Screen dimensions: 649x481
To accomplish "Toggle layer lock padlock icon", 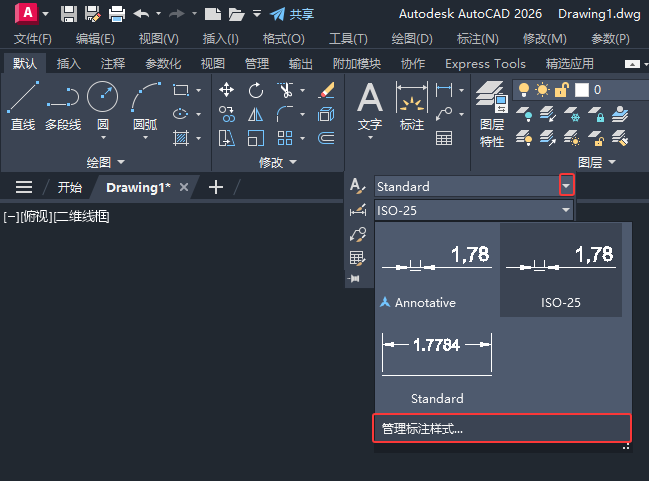I will (562, 90).
